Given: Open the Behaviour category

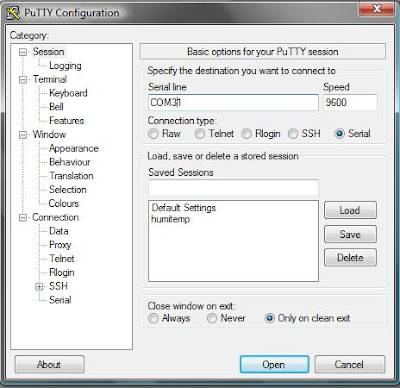Looking at the screenshot, I should point(70,162).
